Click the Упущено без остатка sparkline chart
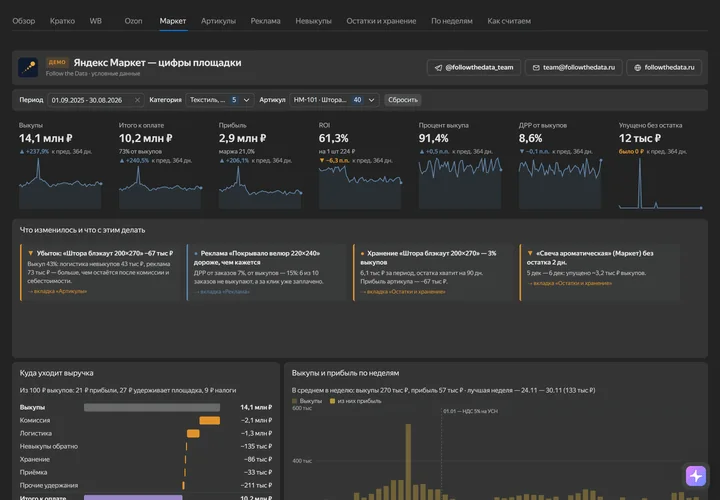Image resolution: width=720 pixels, height=500 pixels. click(x=660, y=183)
